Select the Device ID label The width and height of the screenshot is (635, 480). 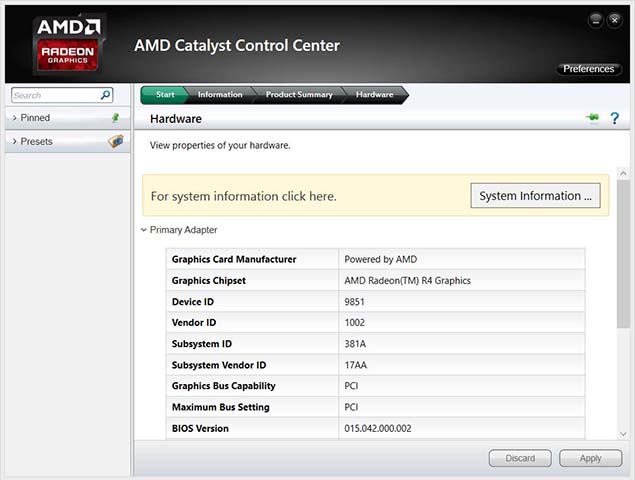coord(193,302)
